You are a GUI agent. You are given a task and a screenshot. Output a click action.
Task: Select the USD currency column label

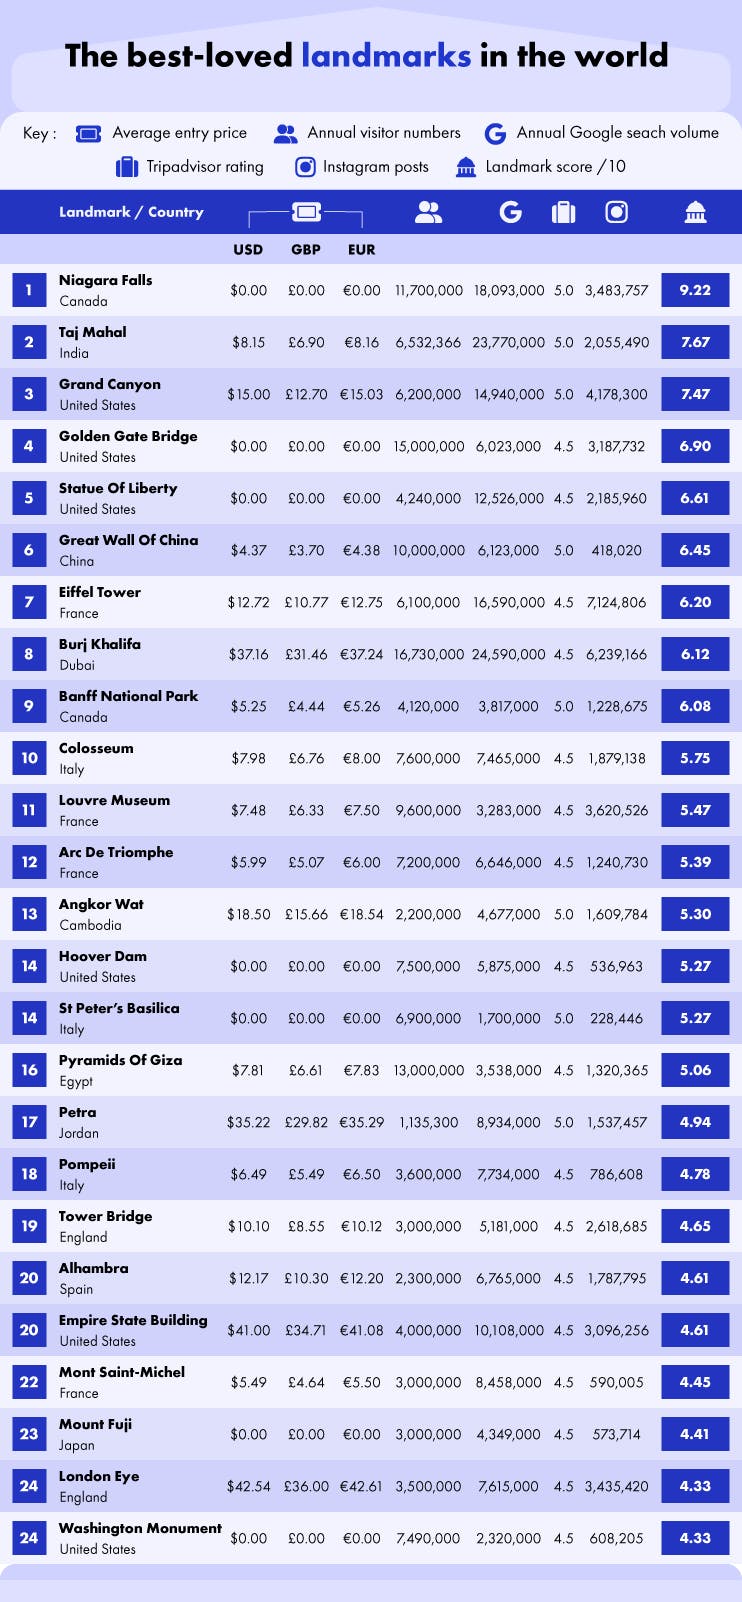pos(248,250)
